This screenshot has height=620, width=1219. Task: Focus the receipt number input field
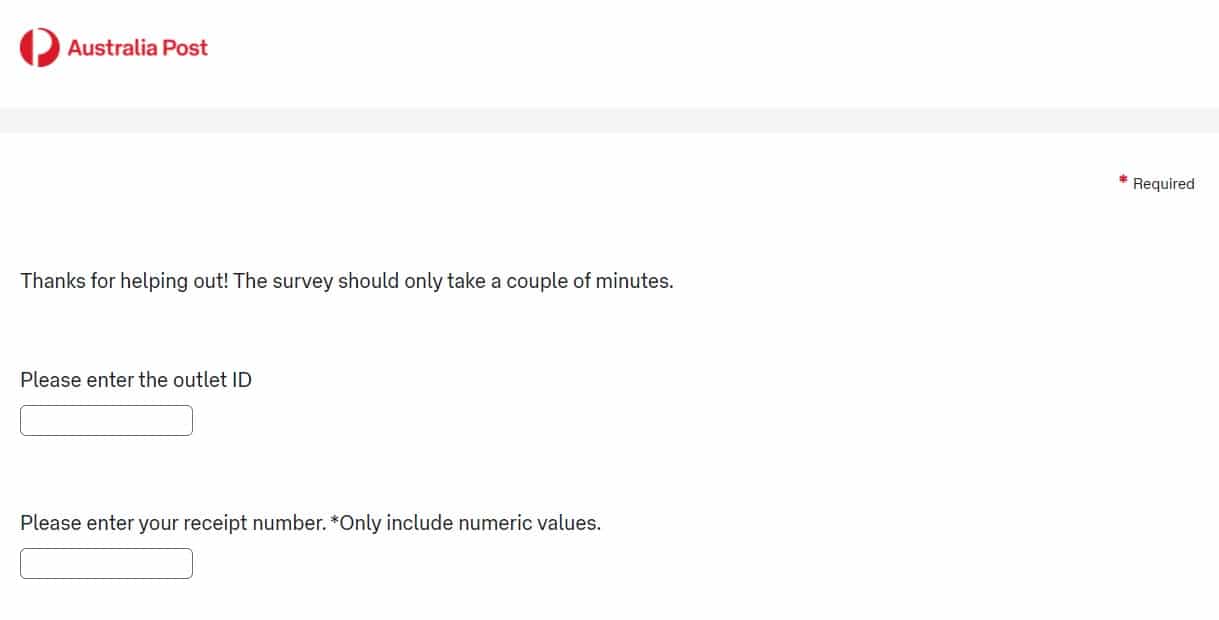[x=106, y=563]
